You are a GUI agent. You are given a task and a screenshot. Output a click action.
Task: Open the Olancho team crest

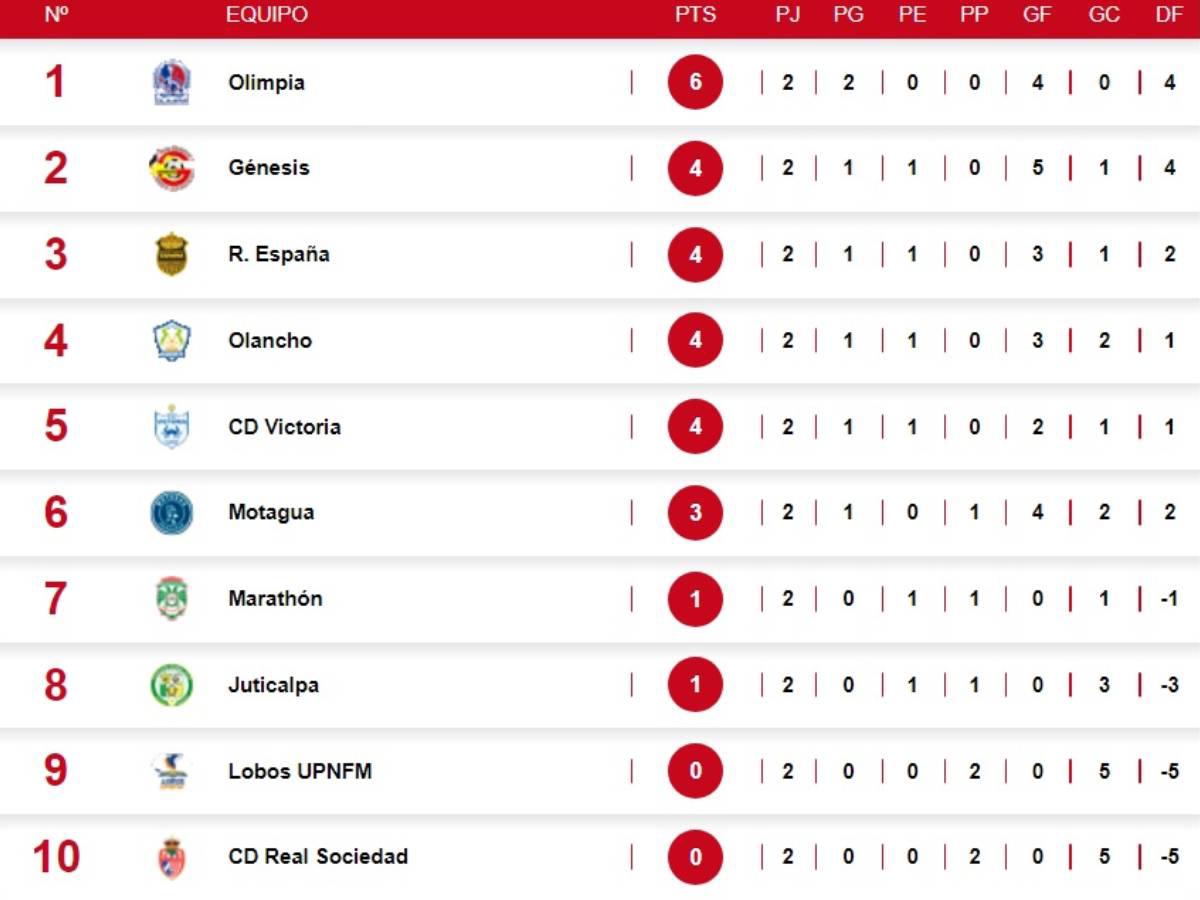172,340
